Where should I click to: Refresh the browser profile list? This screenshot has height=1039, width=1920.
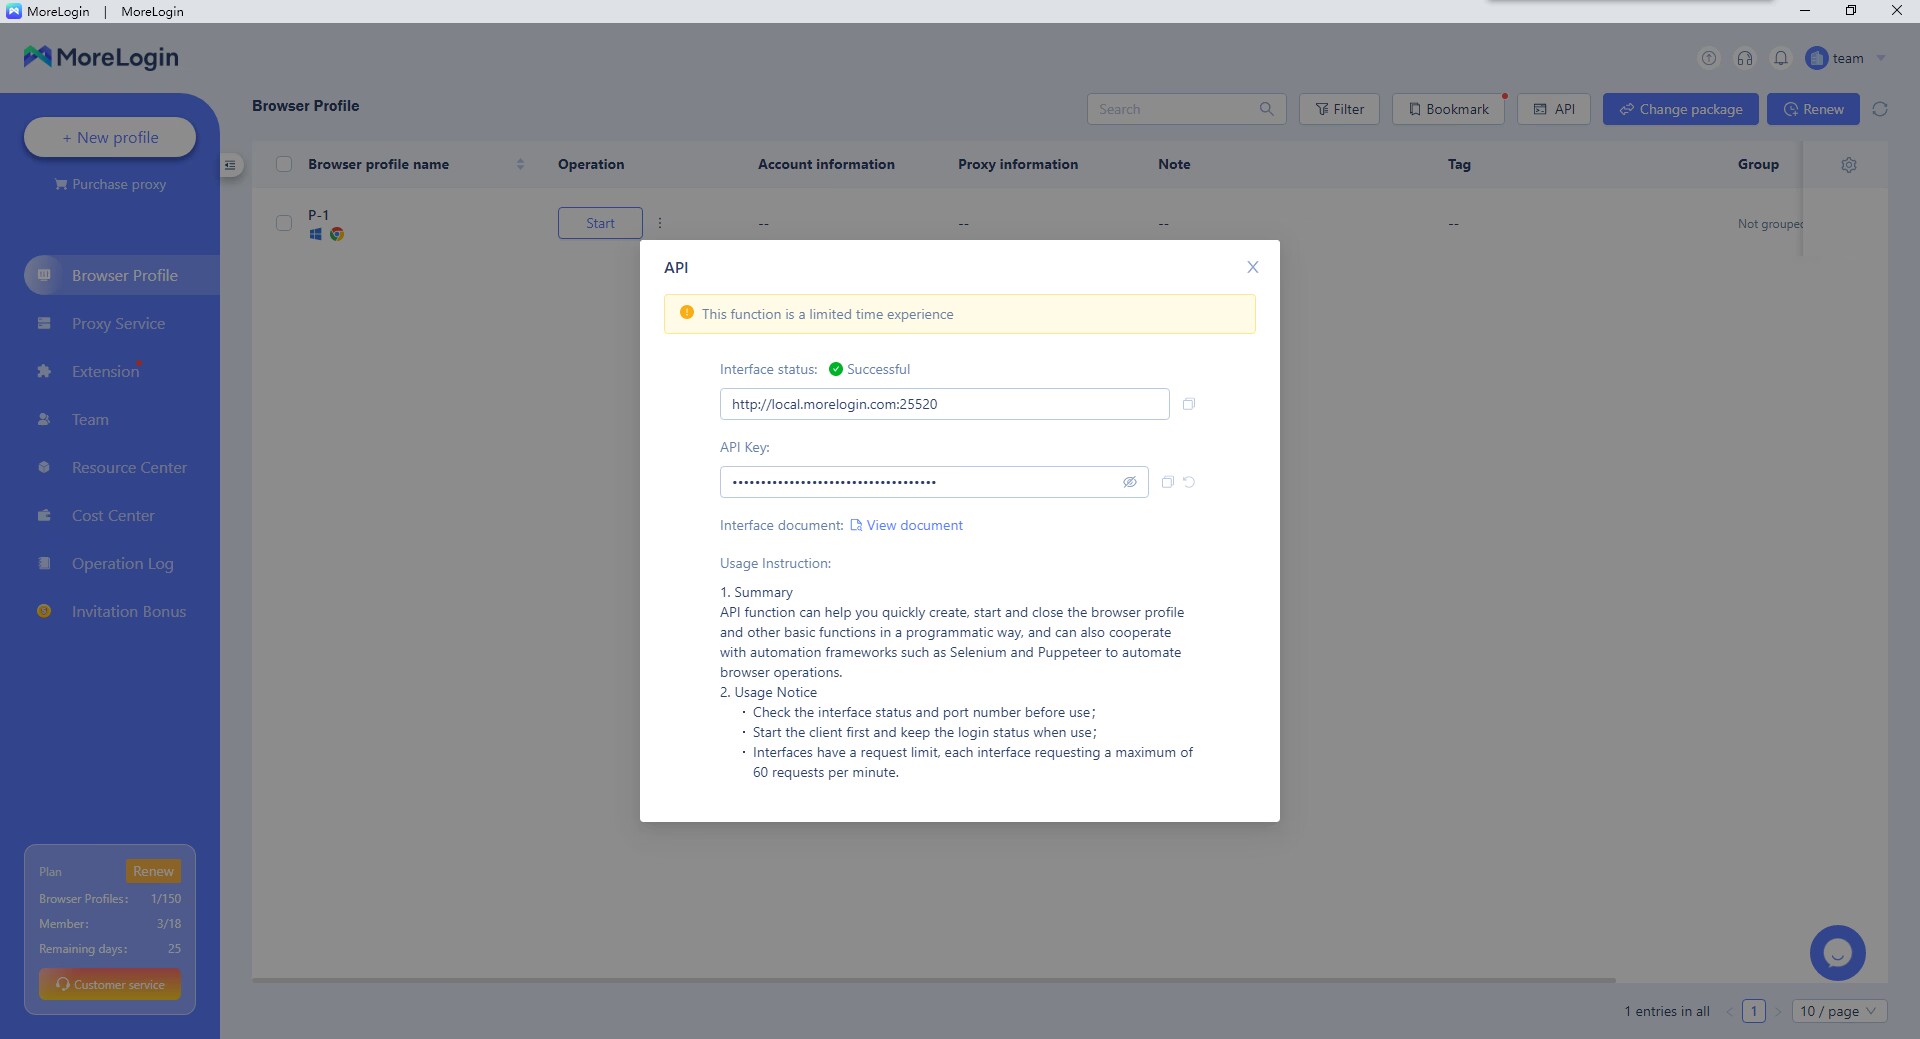pos(1880,109)
